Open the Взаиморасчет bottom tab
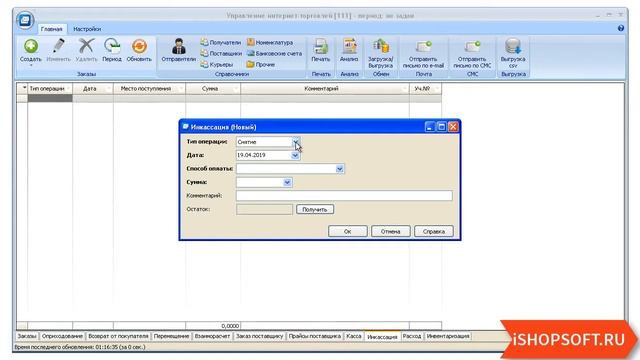640x360 pixels. click(x=212, y=336)
